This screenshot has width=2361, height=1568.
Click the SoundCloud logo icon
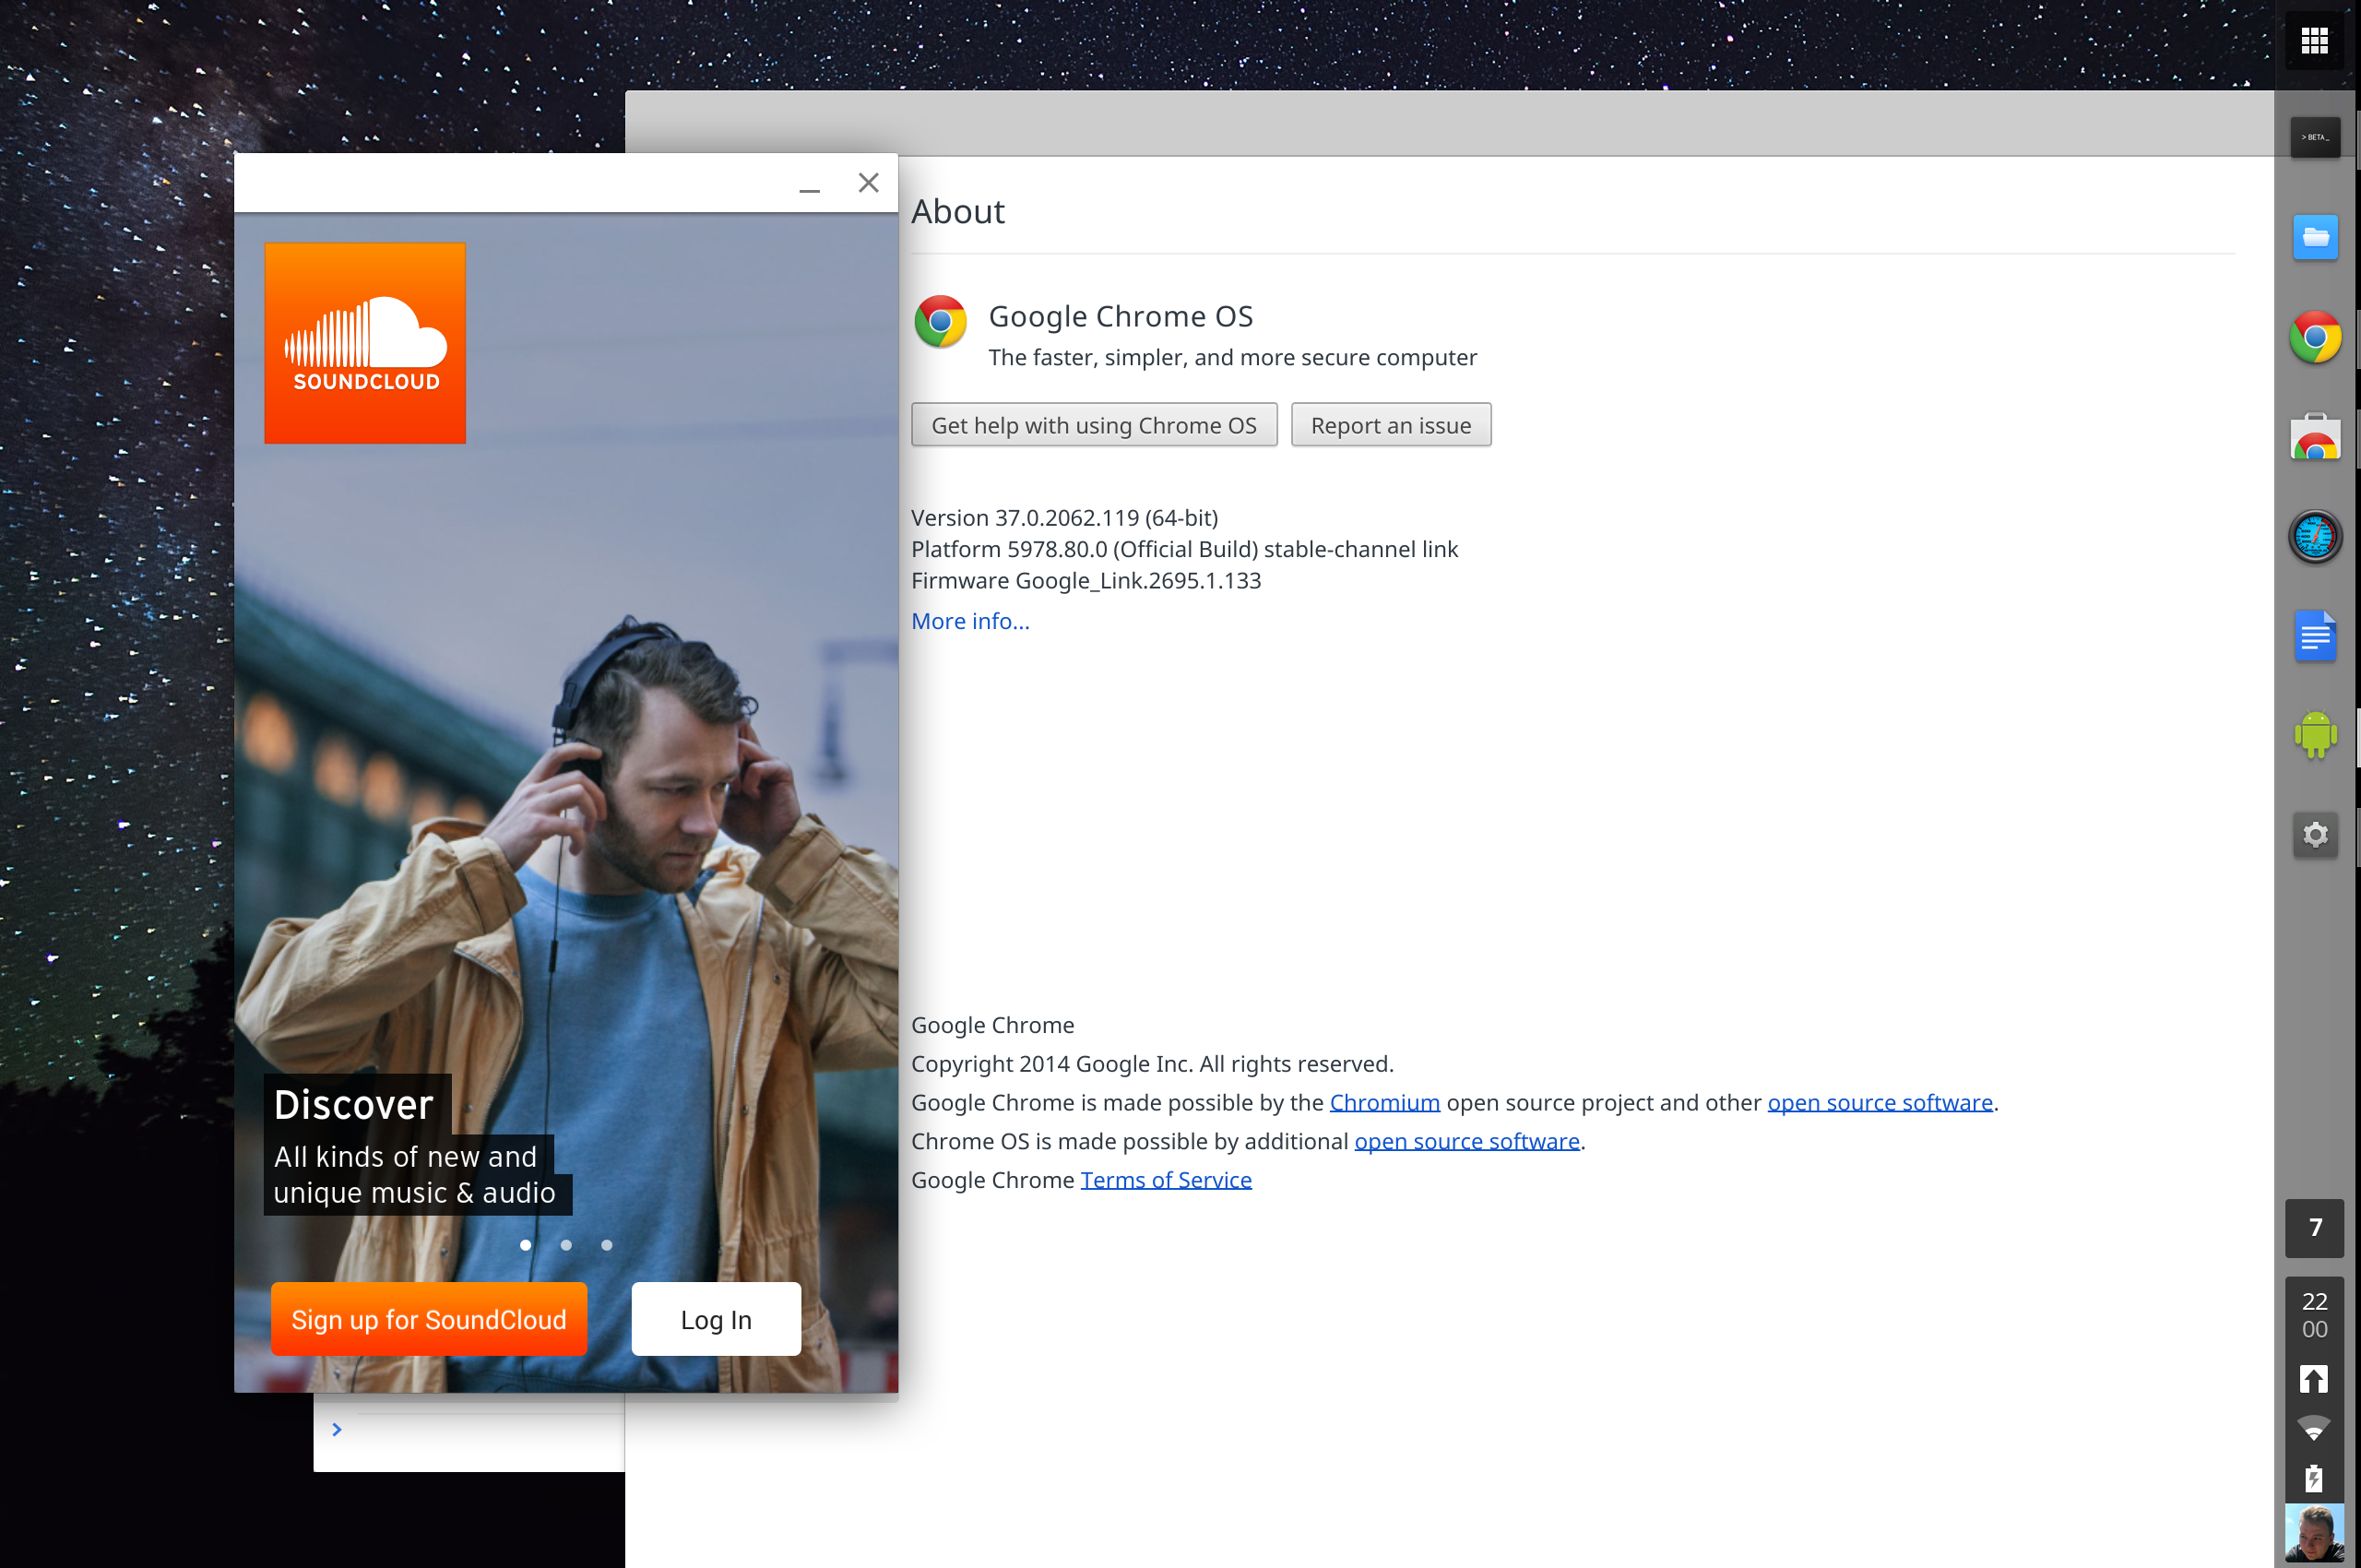(365, 343)
